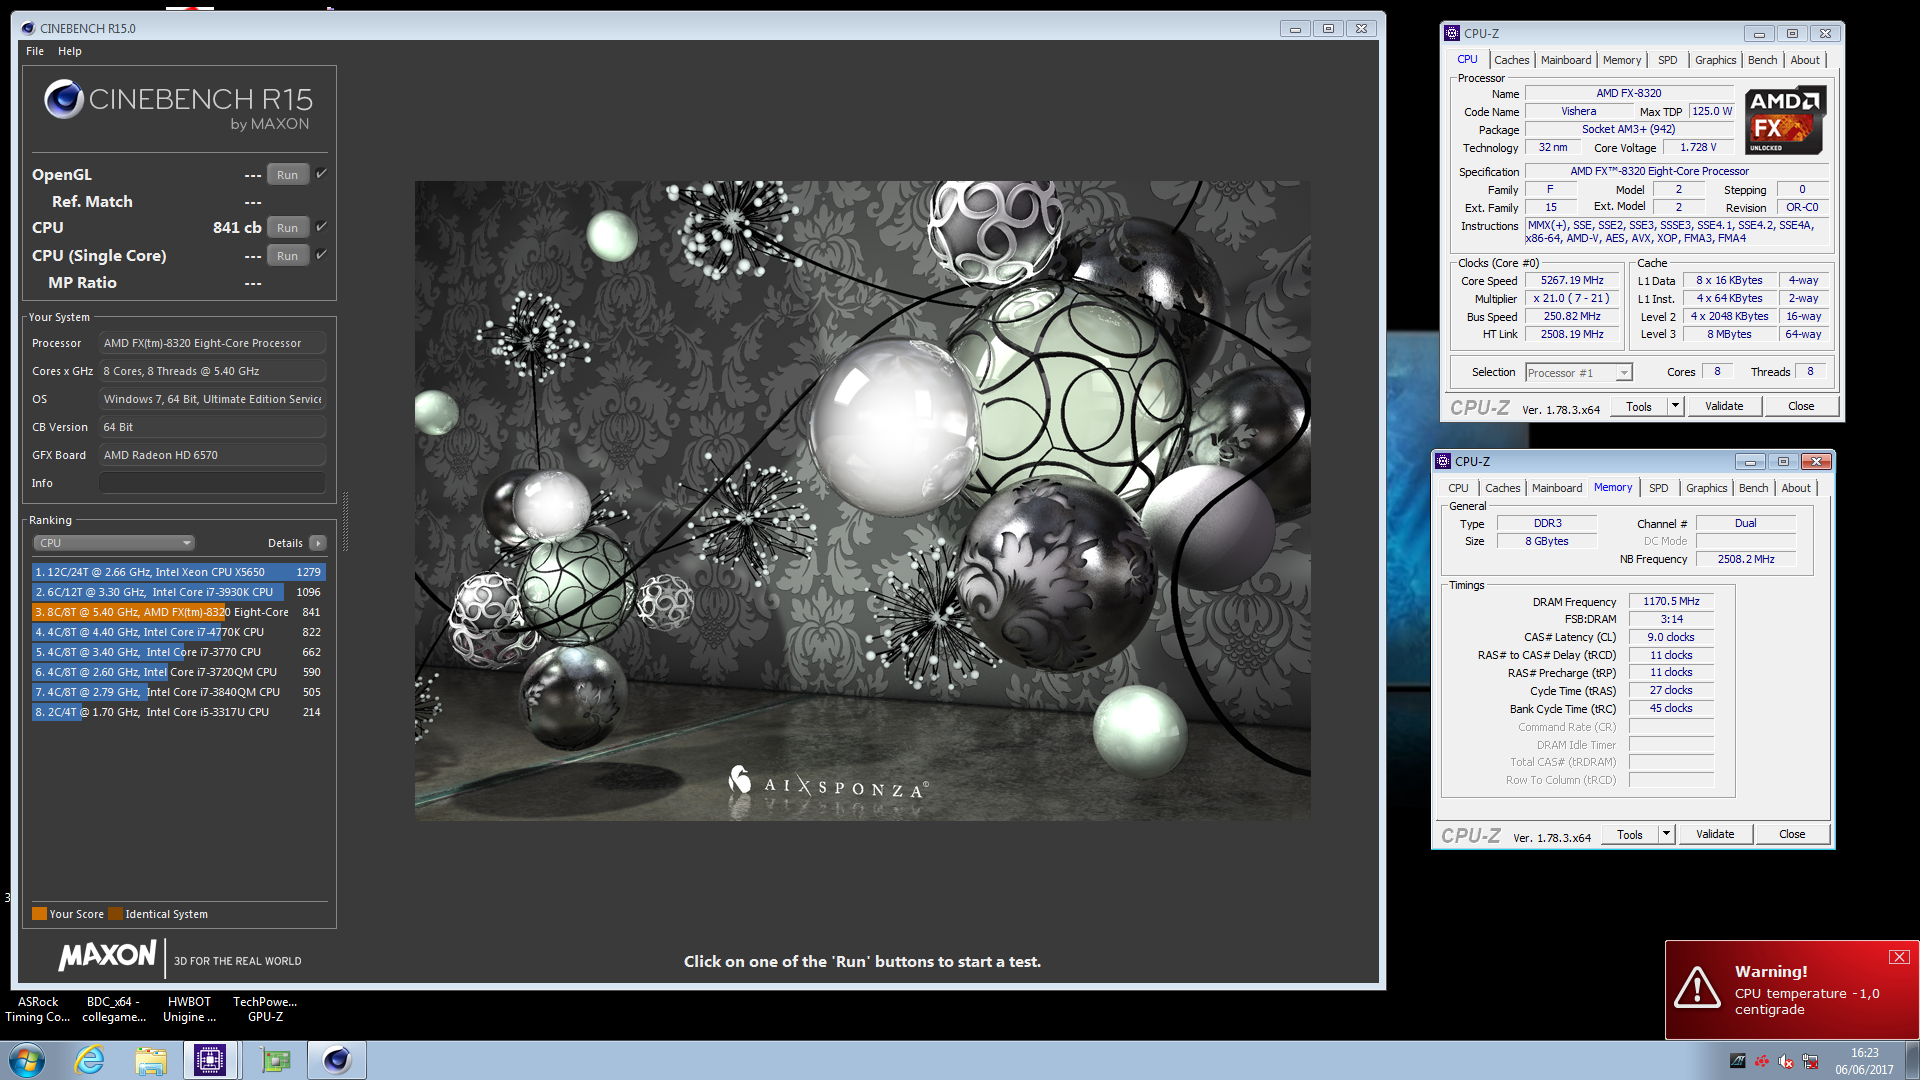The width and height of the screenshot is (1920, 1080).
Task: Select the i5-3317U ranking row
Action: click(x=178, y=712)
